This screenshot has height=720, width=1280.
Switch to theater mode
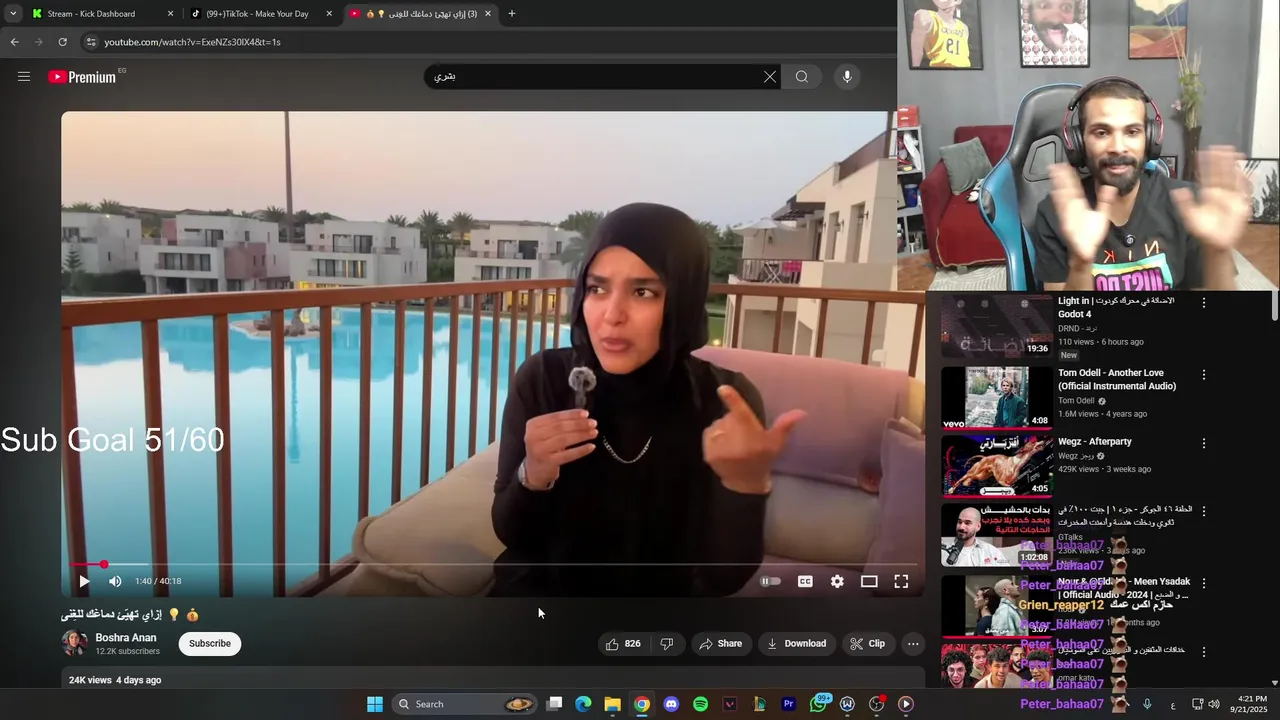[869, 581]
